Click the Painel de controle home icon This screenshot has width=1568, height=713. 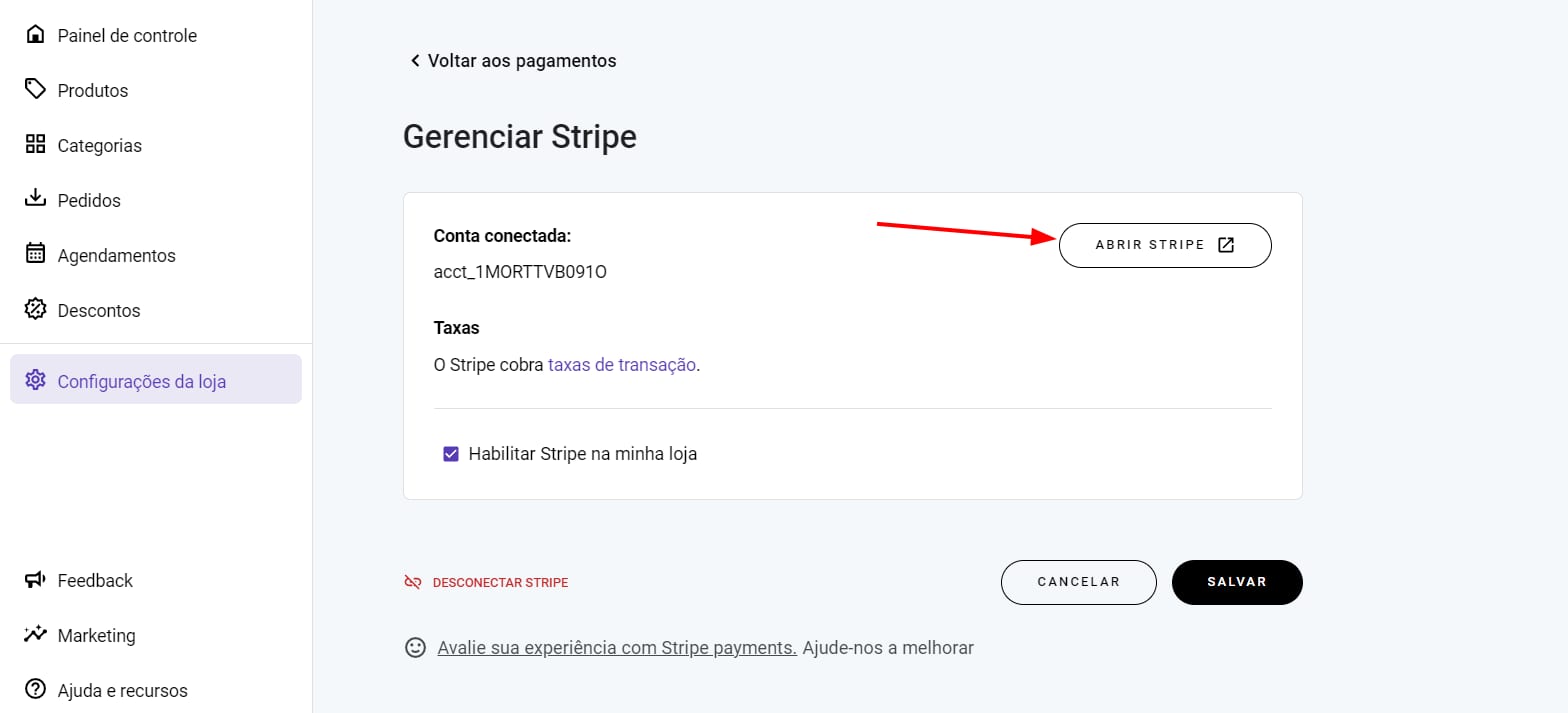35,35
